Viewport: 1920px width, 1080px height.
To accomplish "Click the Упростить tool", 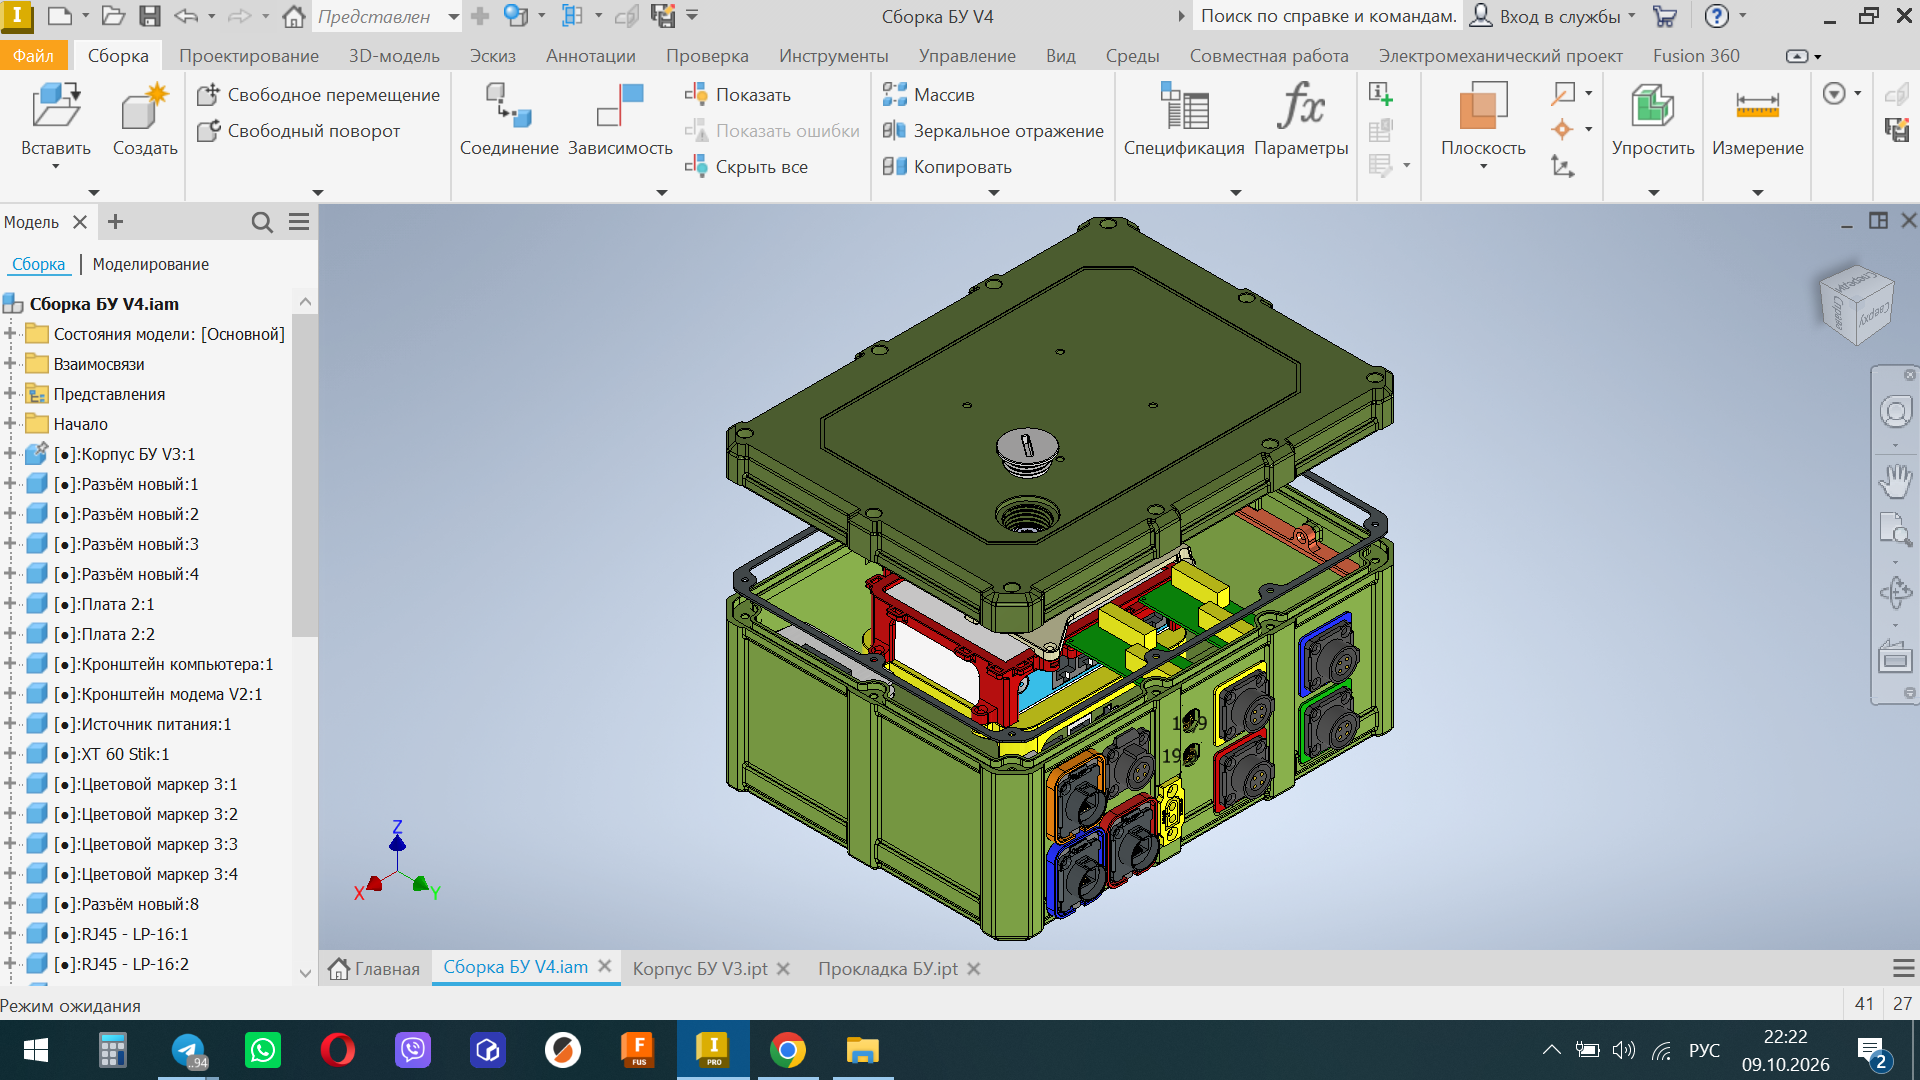I will pos(1653,118).
